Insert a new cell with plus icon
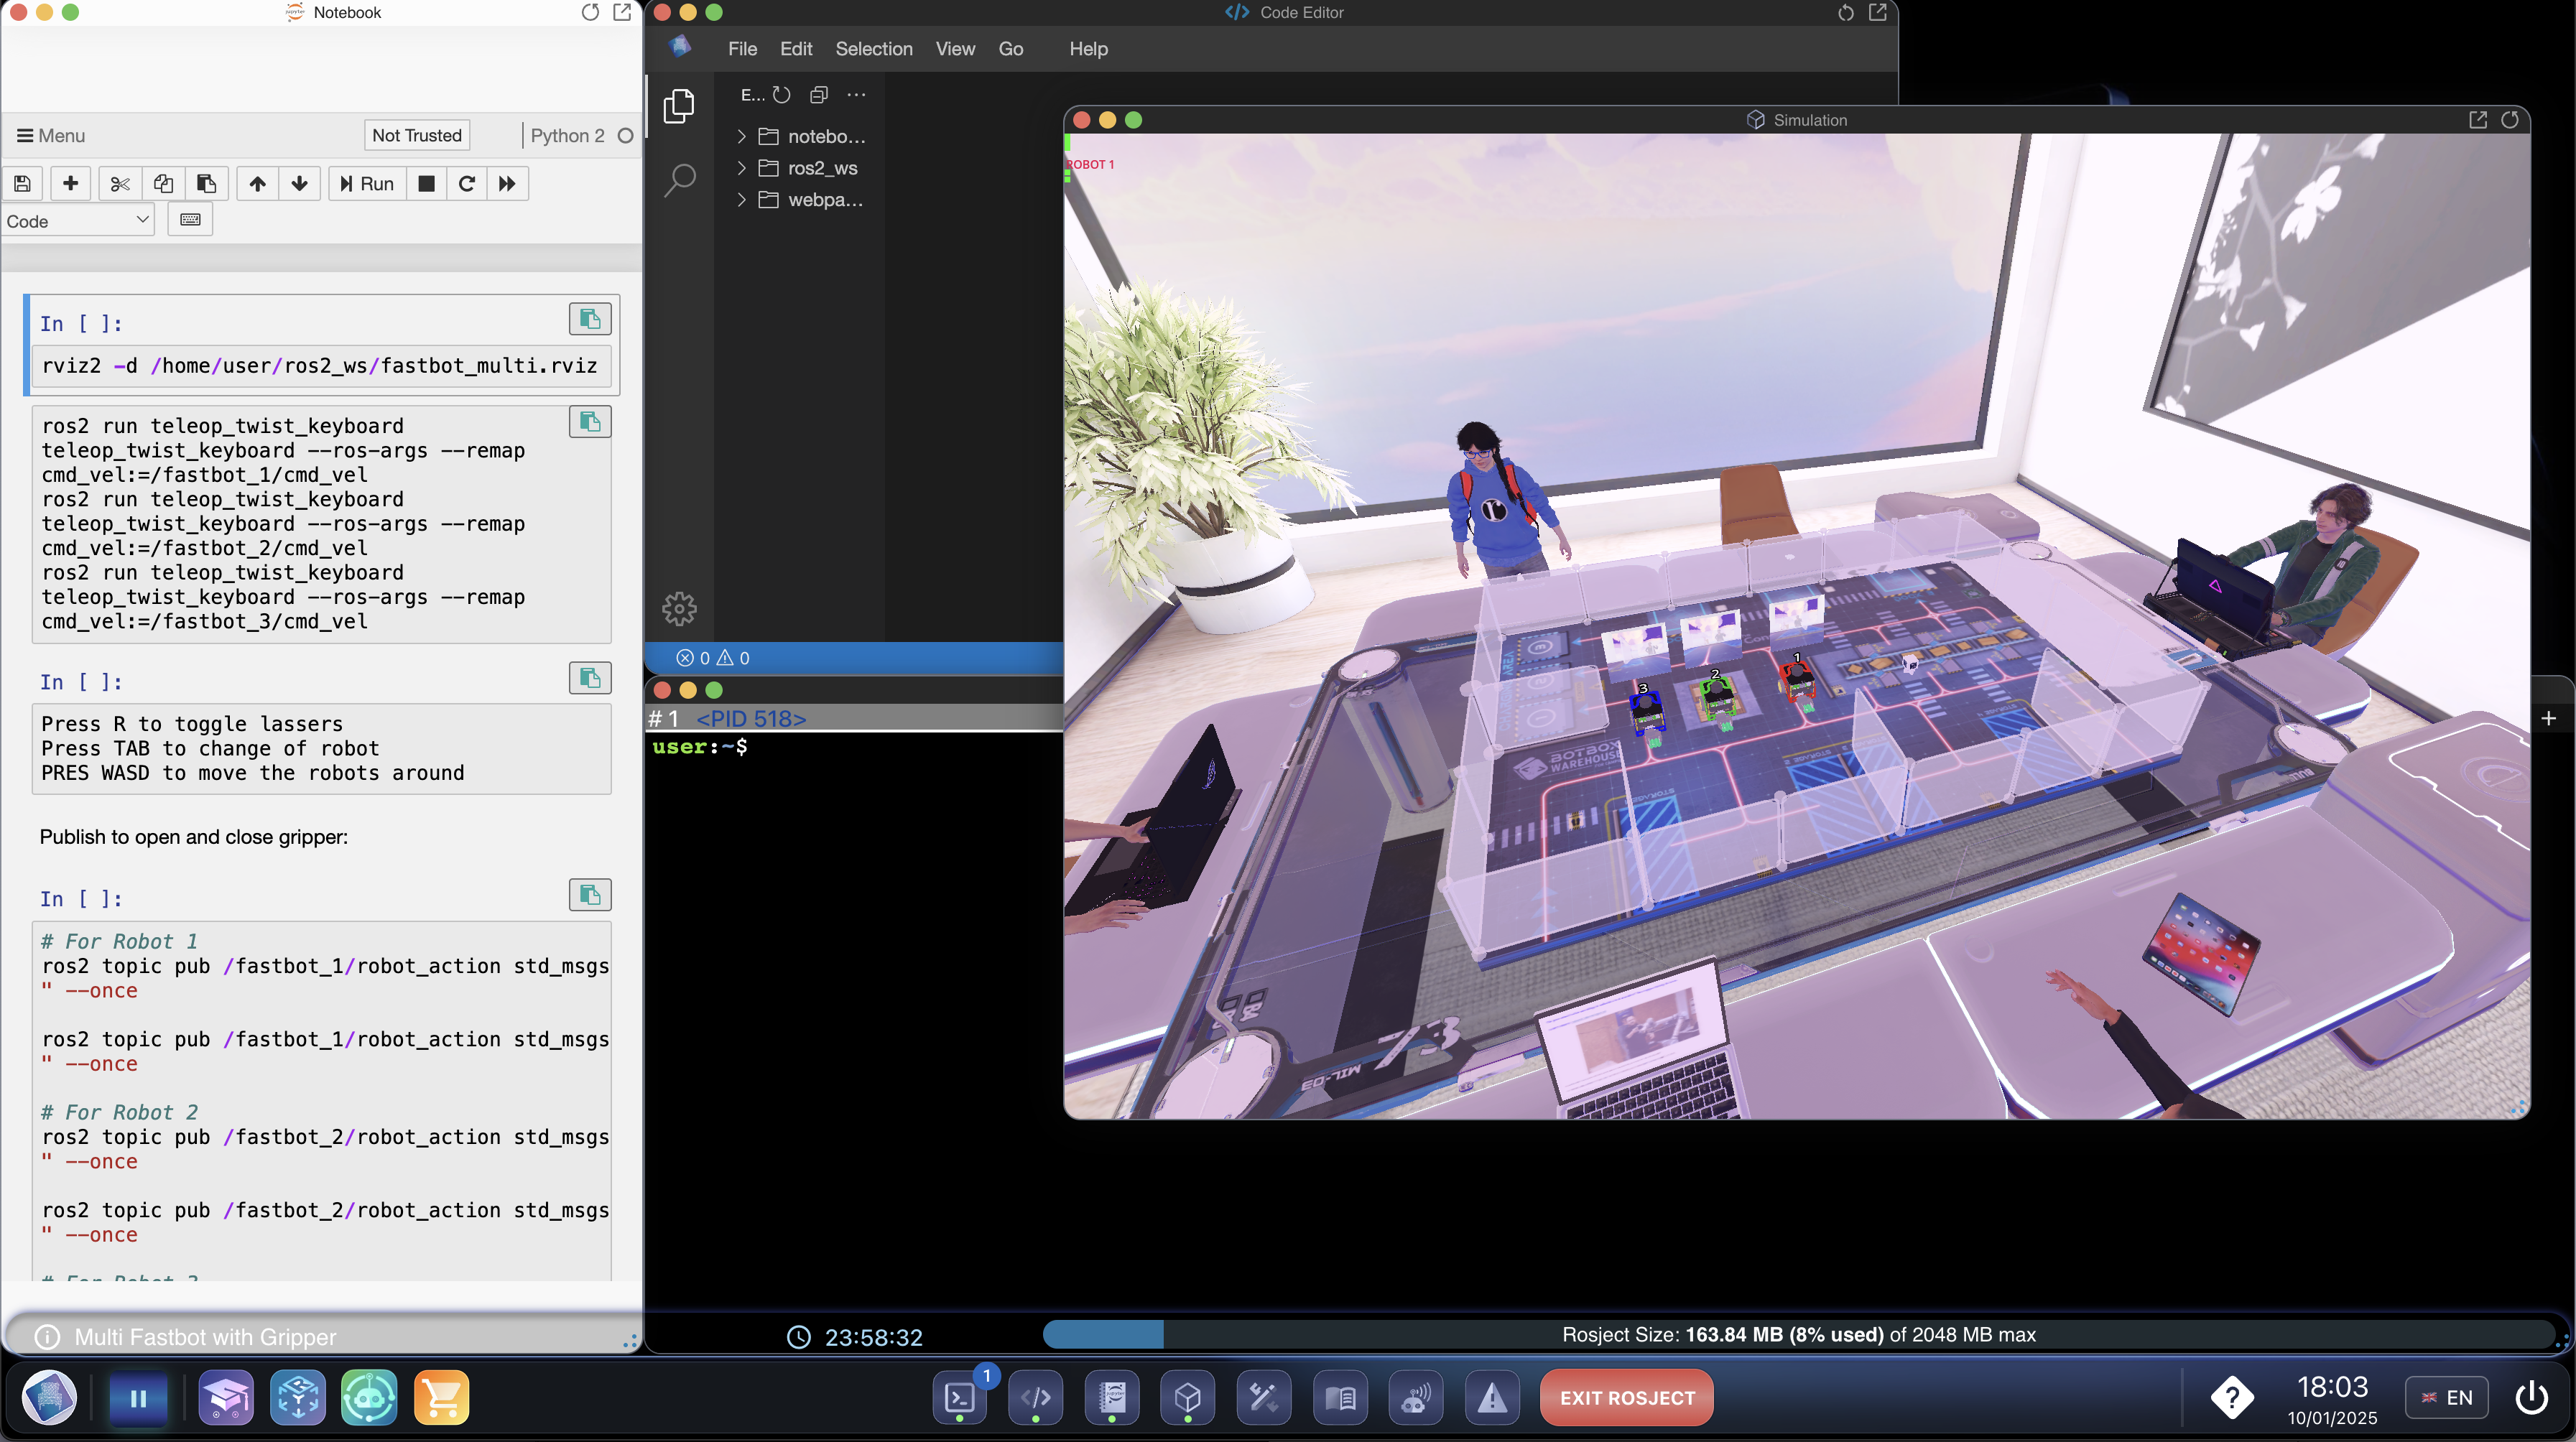Image resolution: width=2576 pixels, height=1442 pixels. tap(70, 184)
